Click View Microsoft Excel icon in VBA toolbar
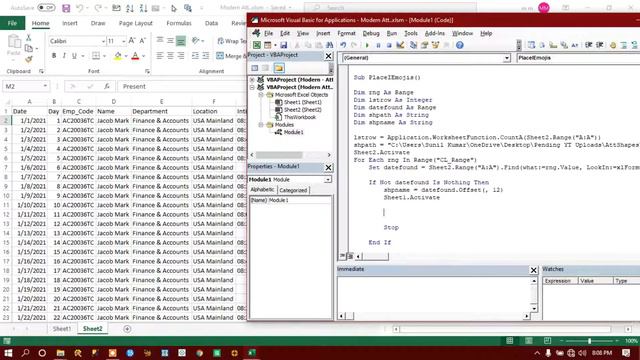Image resolution: width=640 pixels, height=360 pixels. coord(257,45)
